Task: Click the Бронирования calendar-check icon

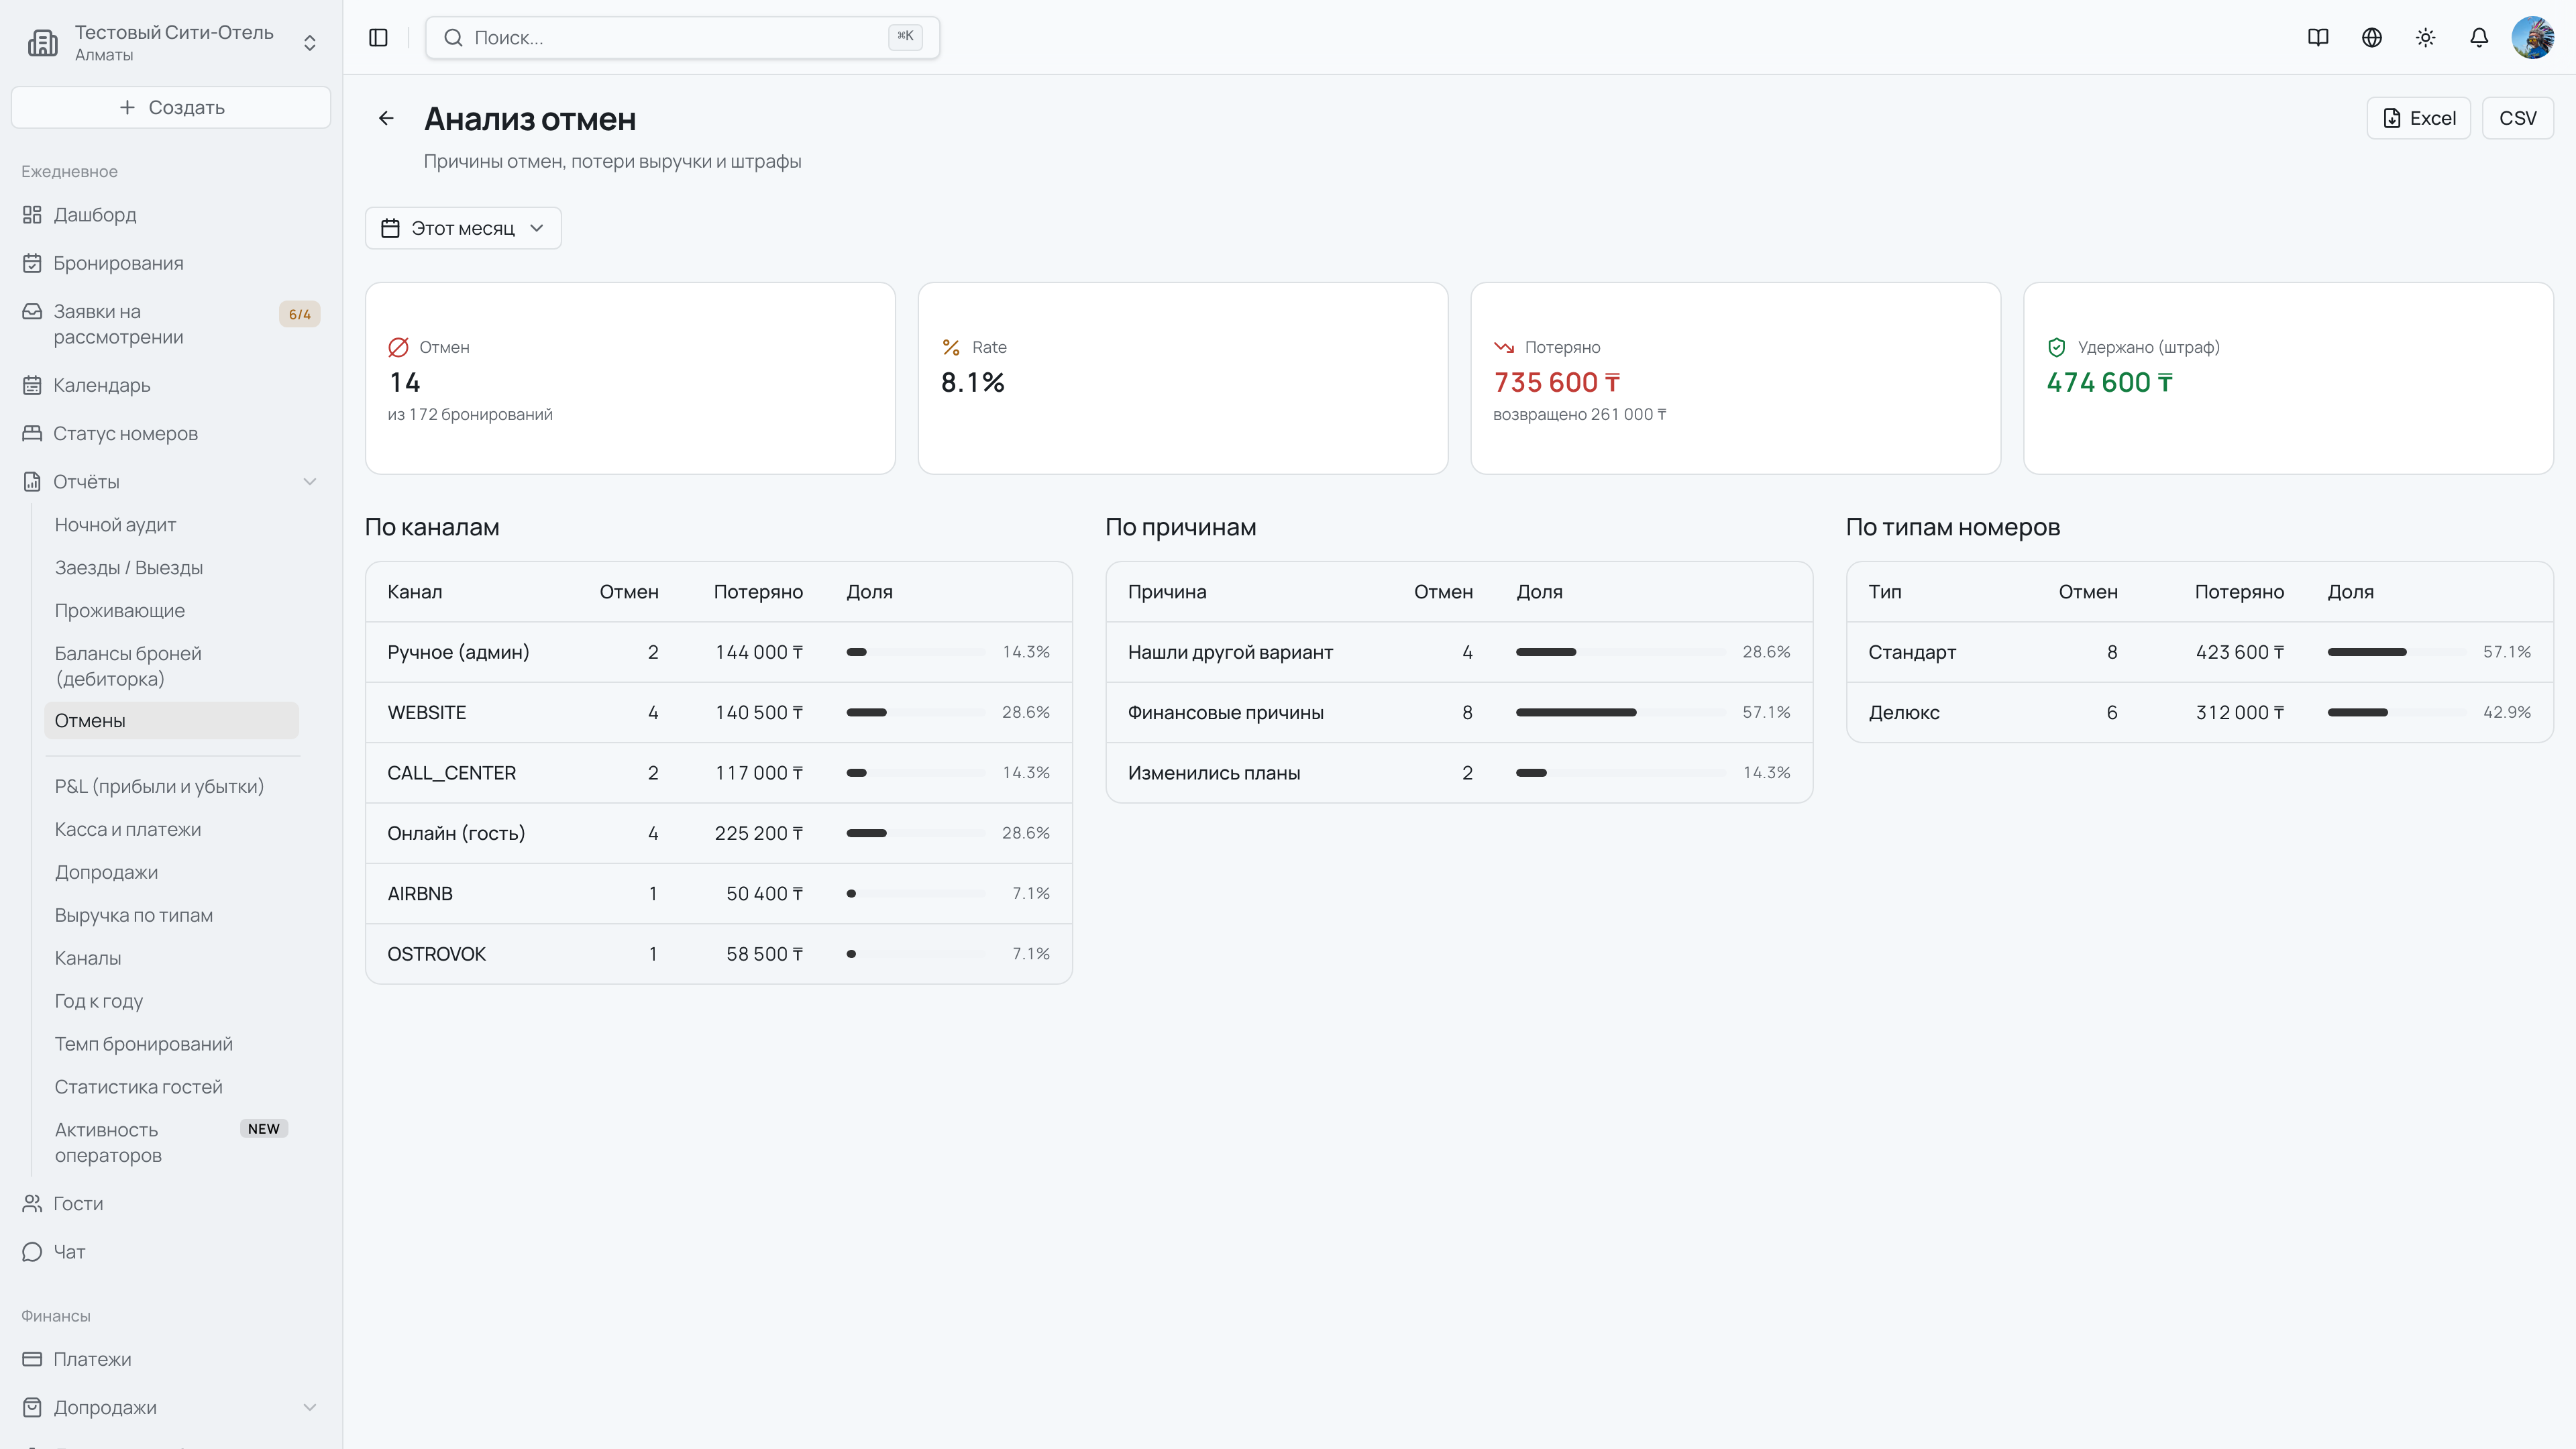Action: tap(32, 263)
